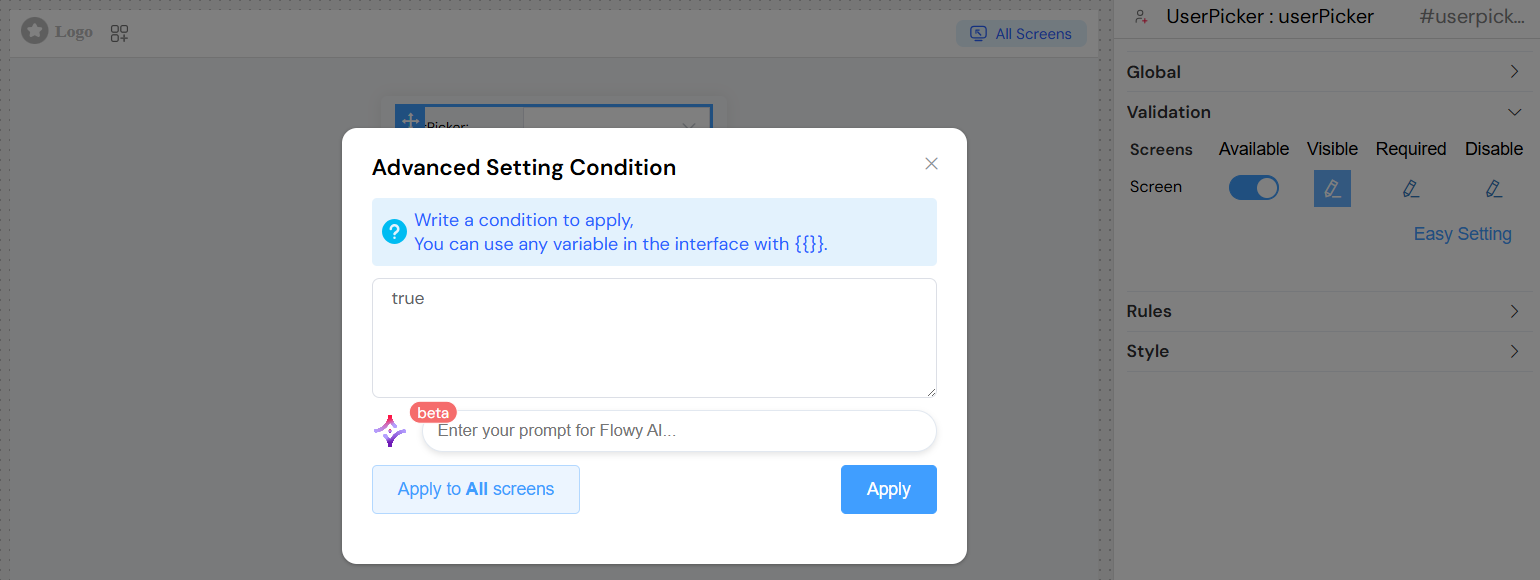Viewport: 1540px width, 580px height.
Task: Click the Flowy AI prompt input field
Action: [x=678, y=430]
